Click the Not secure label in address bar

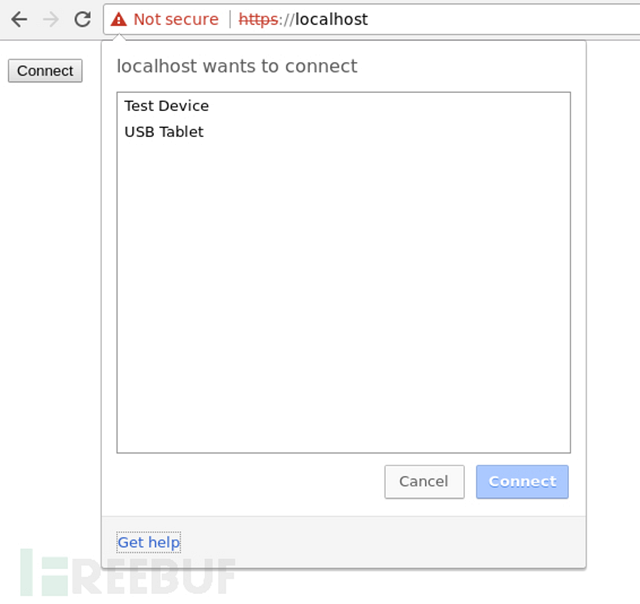176,19
